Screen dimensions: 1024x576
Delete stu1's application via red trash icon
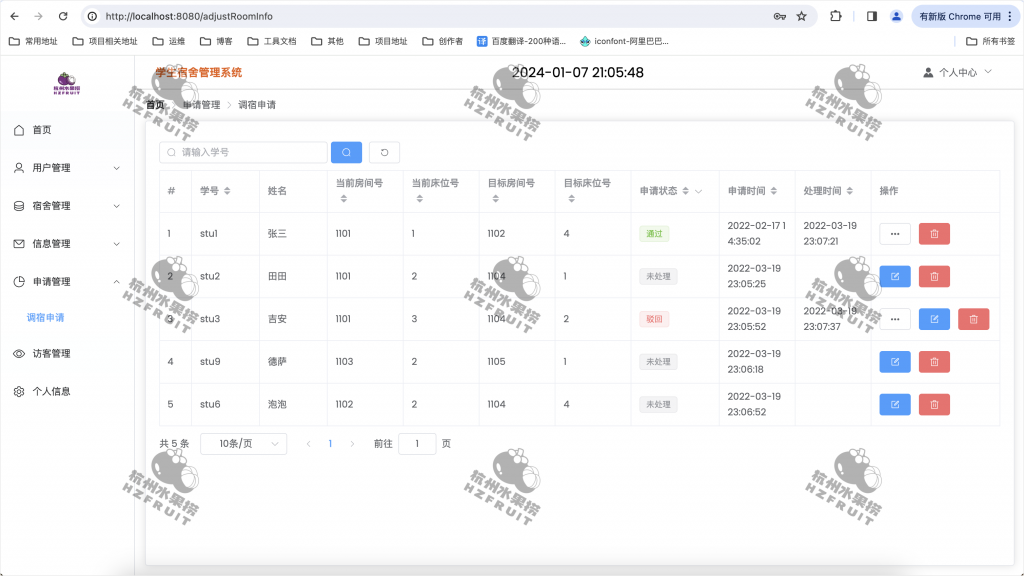tap(933, 233)
